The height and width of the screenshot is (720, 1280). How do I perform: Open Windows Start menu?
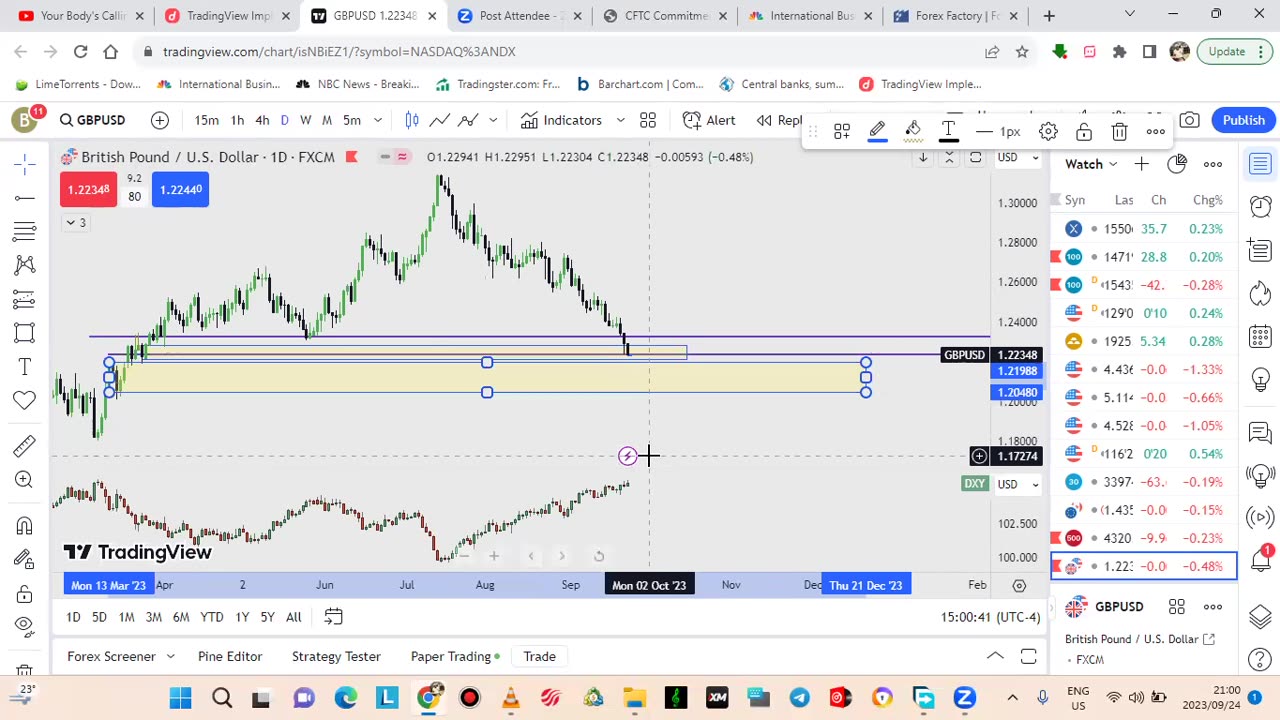180,697
